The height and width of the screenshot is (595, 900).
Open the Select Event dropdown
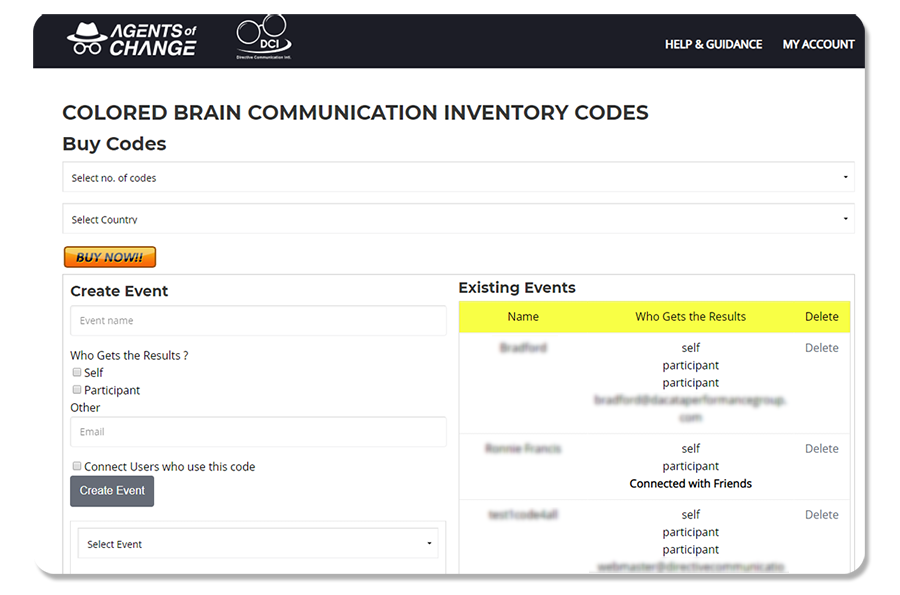tap(258, 544)
